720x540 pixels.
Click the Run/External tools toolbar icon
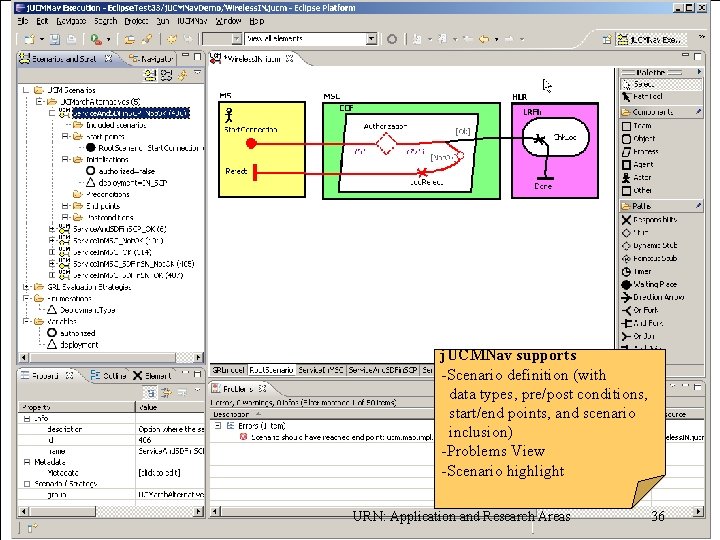click(x=96, y=39)
